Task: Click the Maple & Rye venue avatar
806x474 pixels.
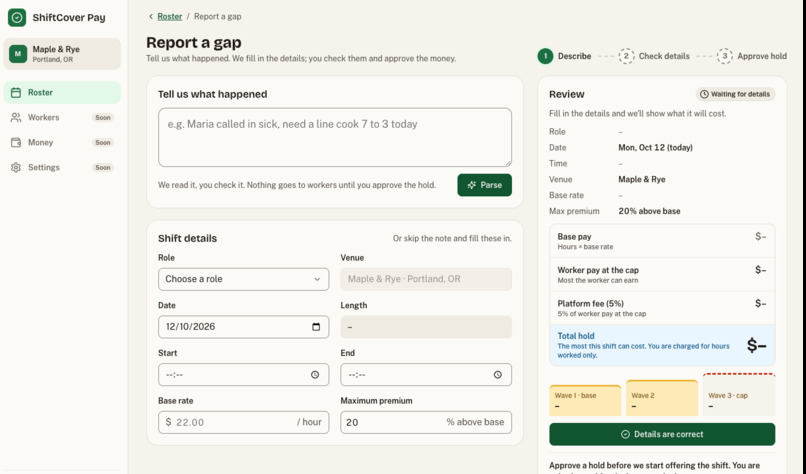Action: point(18,54)
